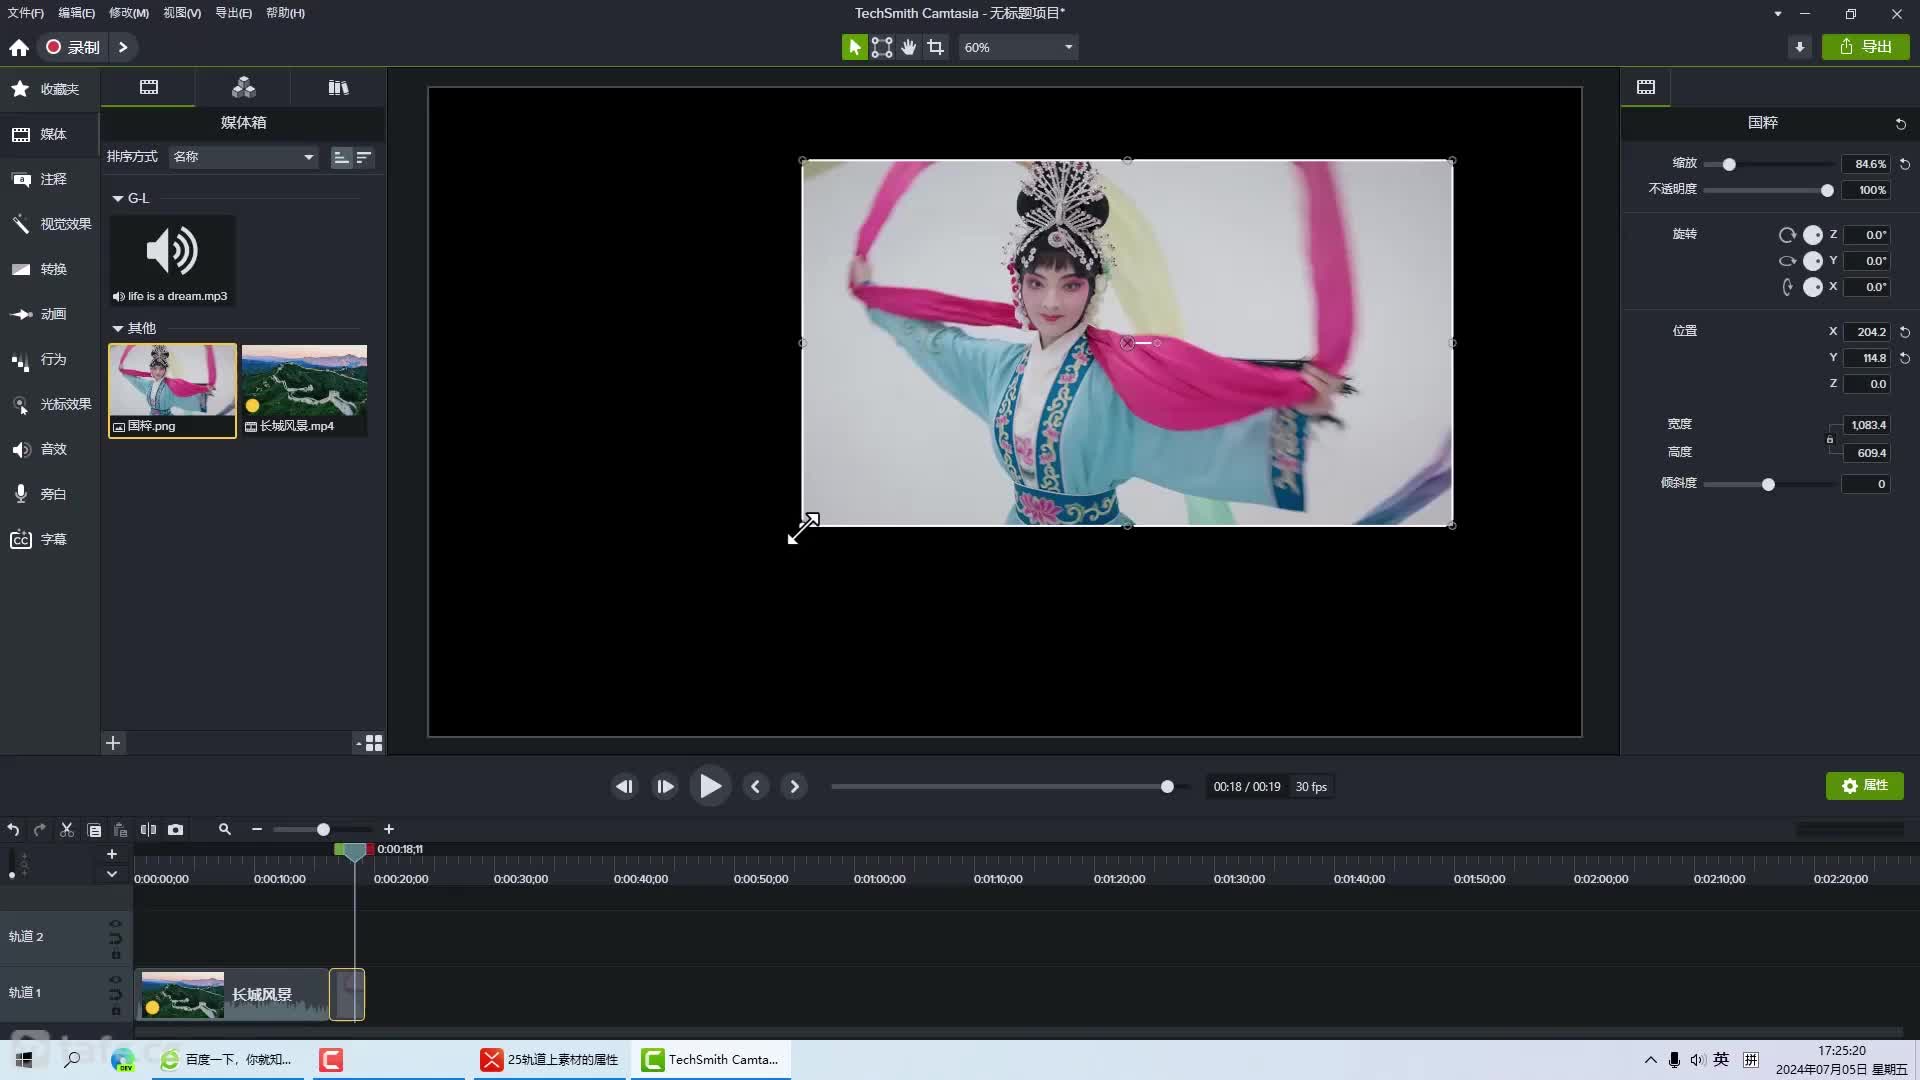Open the shapes assets tab icon
This screenshot has width=1920, height=1080.
tap(243, 87)
